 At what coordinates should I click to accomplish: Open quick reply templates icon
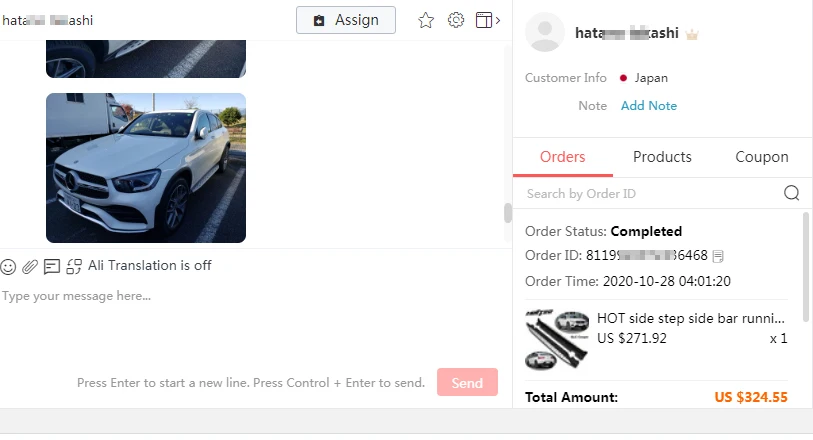coord(52,266)
